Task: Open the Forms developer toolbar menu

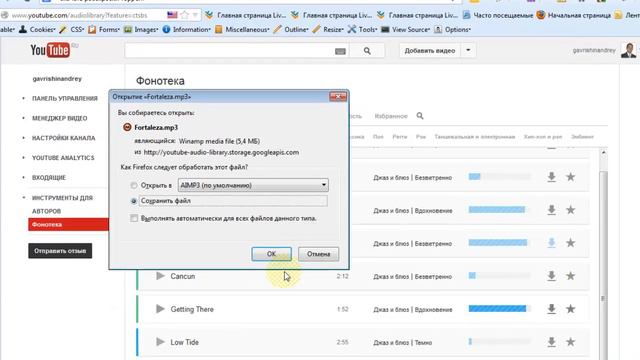Action: click(104, 29)
